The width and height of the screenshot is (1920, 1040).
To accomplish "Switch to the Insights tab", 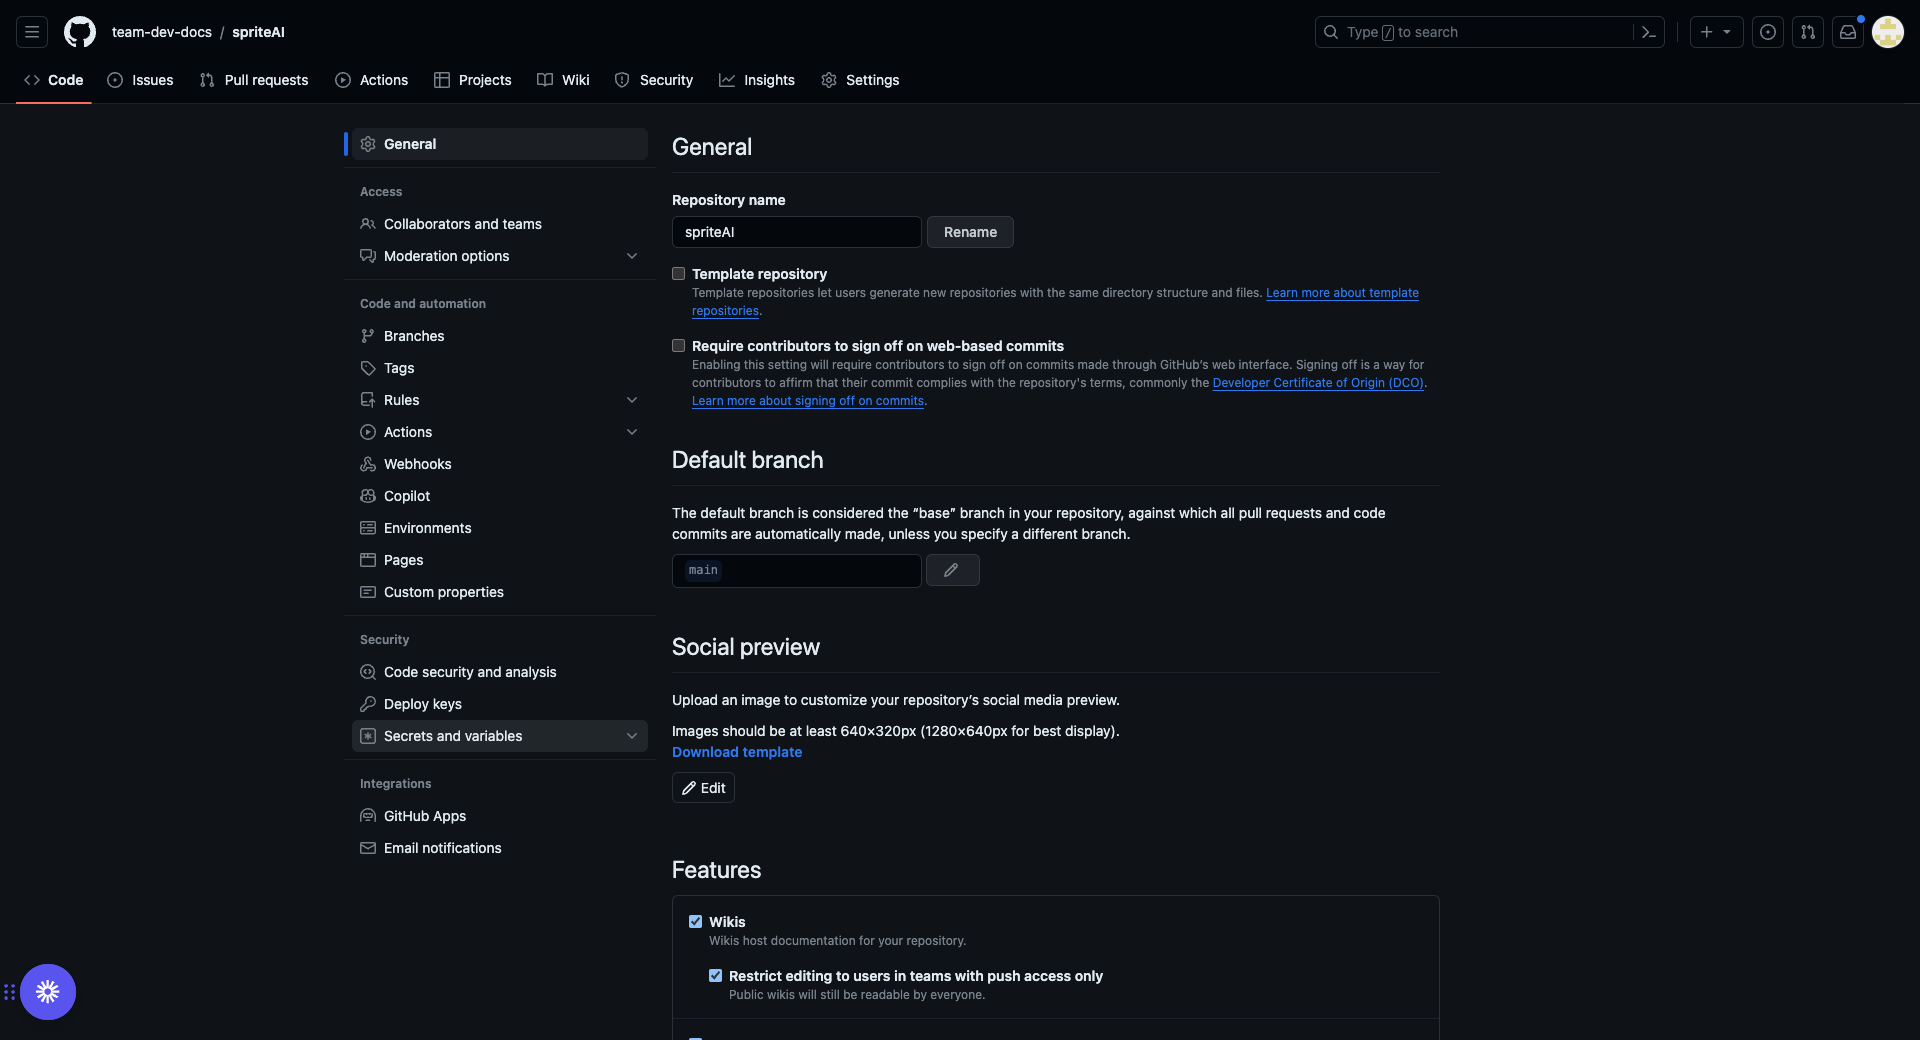I will coord(757,80).
